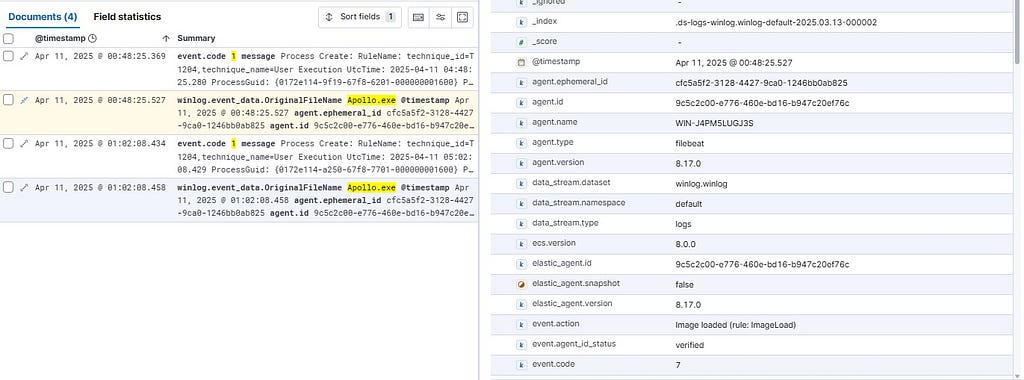Click the vertical scrollbar of the field panel
1024x380 pixels.
(x=1018, y=33)
